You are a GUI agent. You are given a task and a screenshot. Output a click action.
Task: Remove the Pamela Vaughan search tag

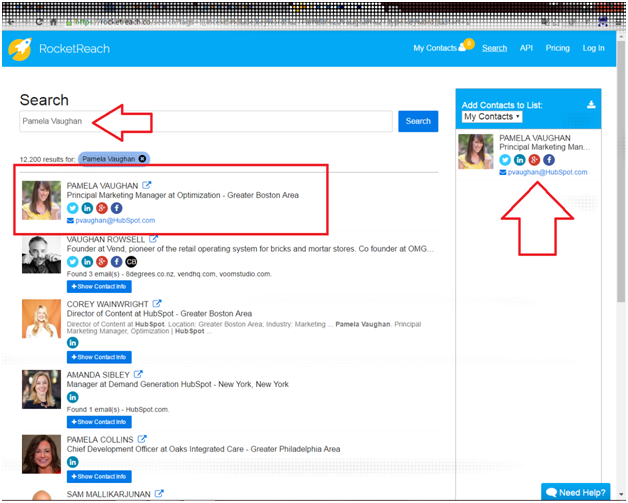[x=142, y=159]
